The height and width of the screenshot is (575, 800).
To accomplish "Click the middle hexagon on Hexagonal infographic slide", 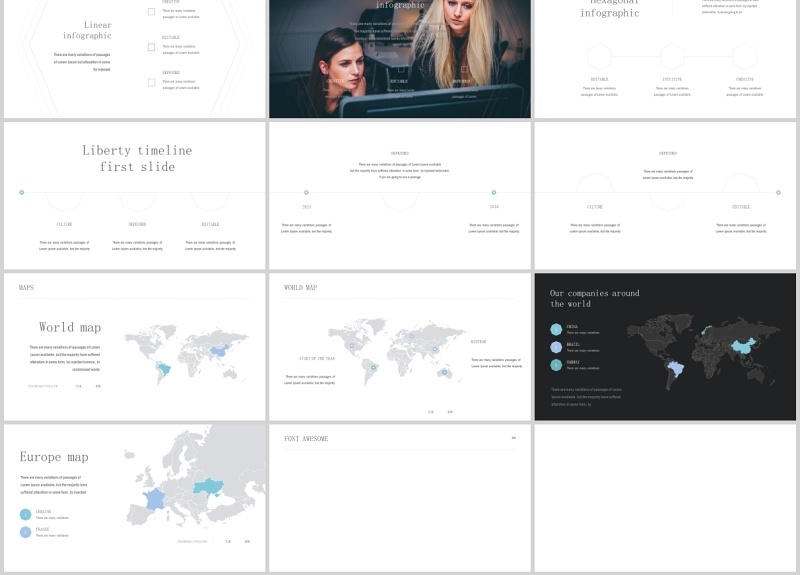I will click(x=672, y=56).
